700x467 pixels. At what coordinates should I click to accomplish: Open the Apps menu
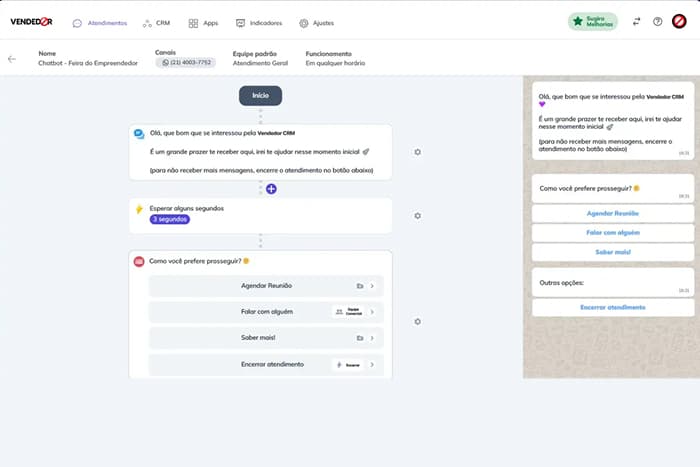[203, 23]
